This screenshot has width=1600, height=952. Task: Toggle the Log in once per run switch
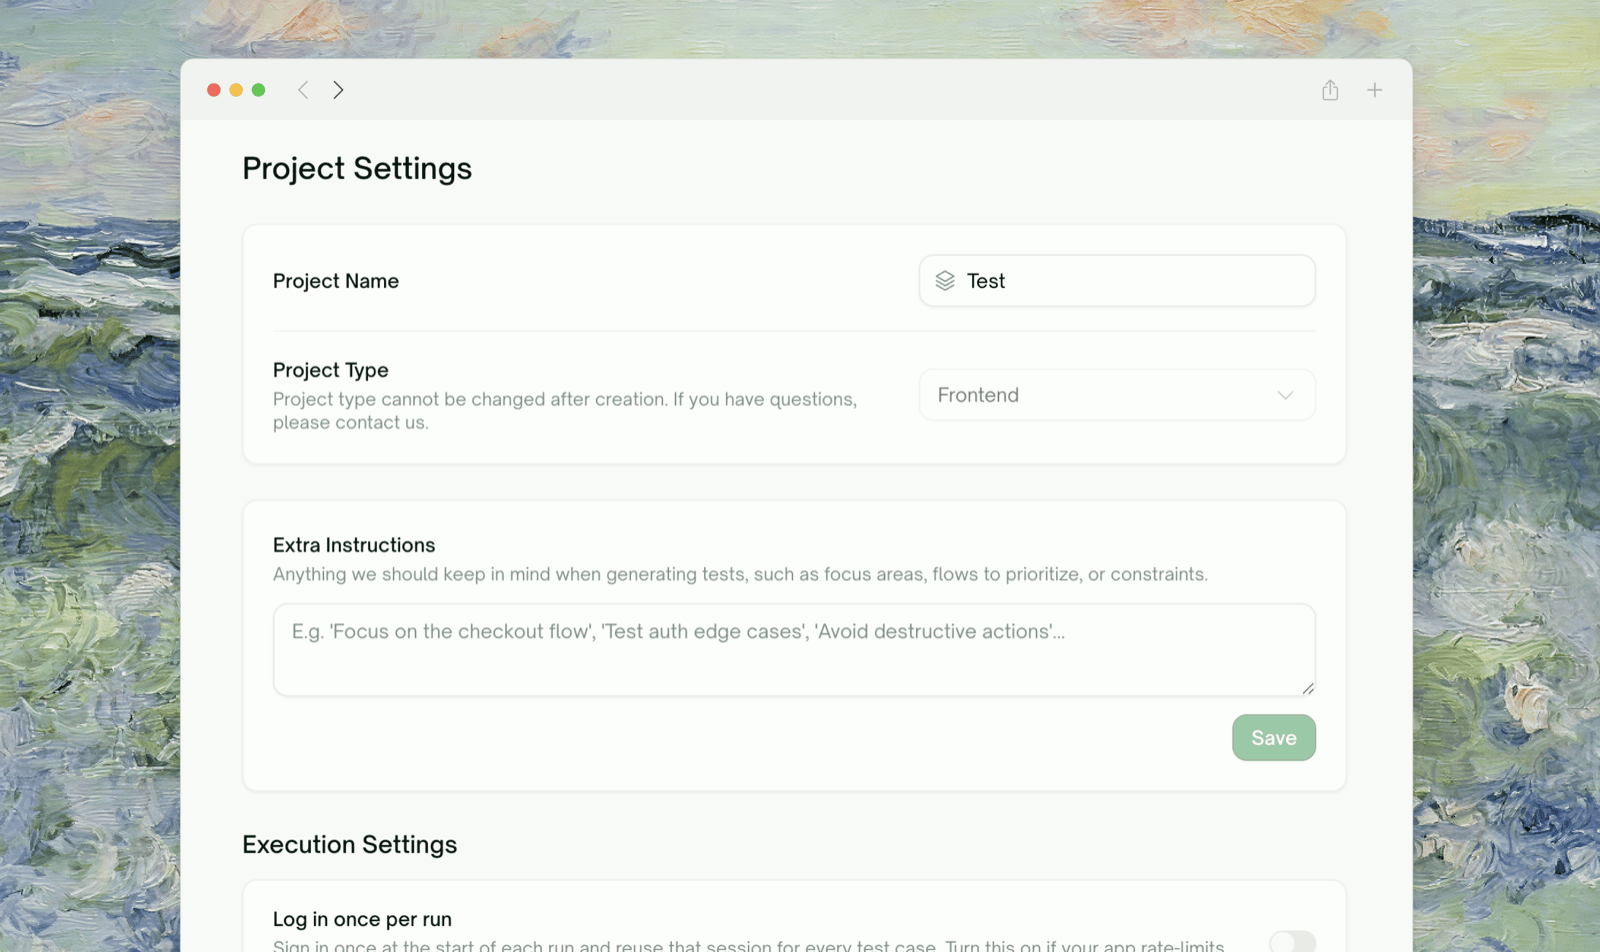point(1292,941)
